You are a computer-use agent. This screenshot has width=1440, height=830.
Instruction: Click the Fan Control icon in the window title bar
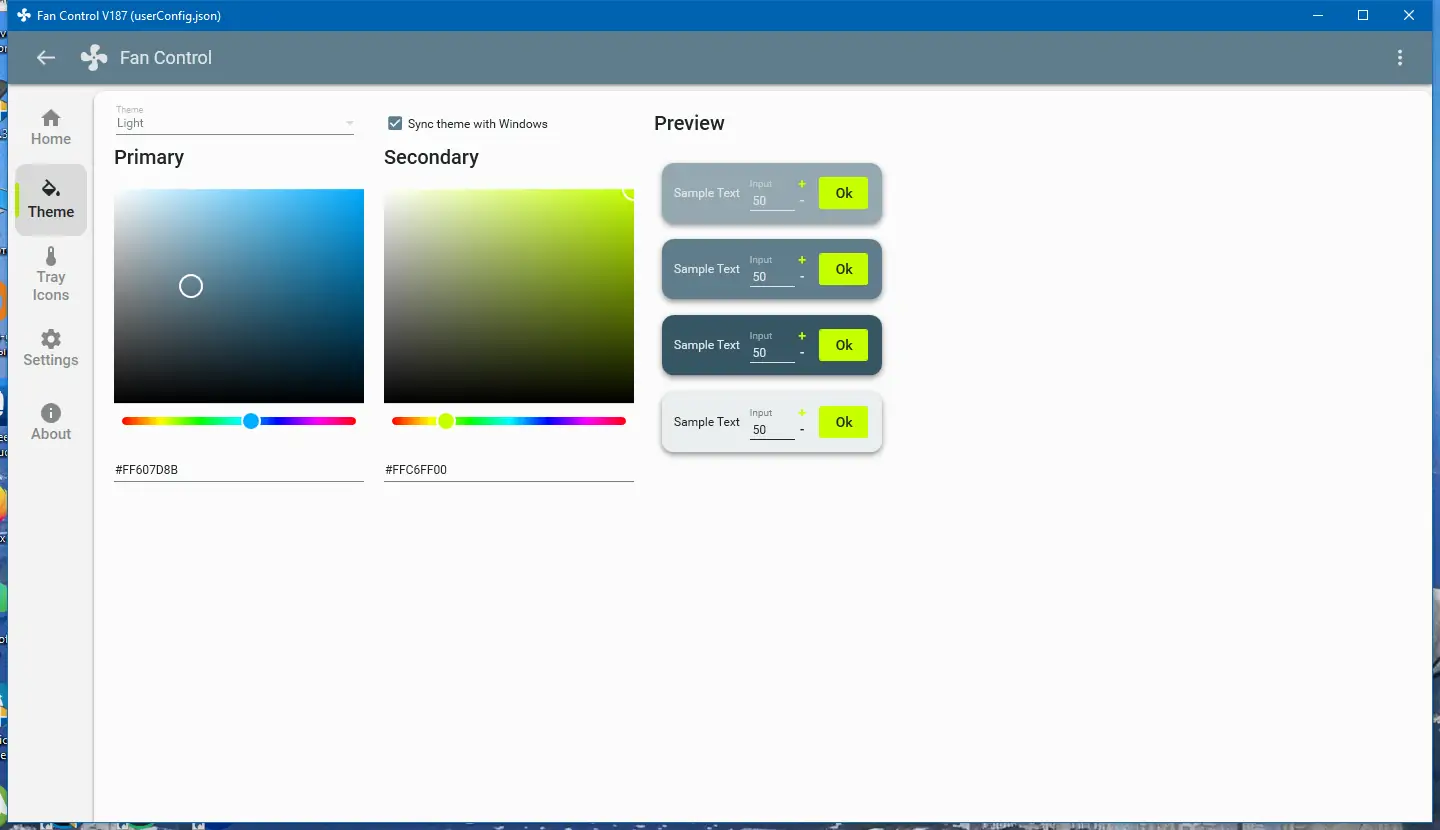[24, 16]
